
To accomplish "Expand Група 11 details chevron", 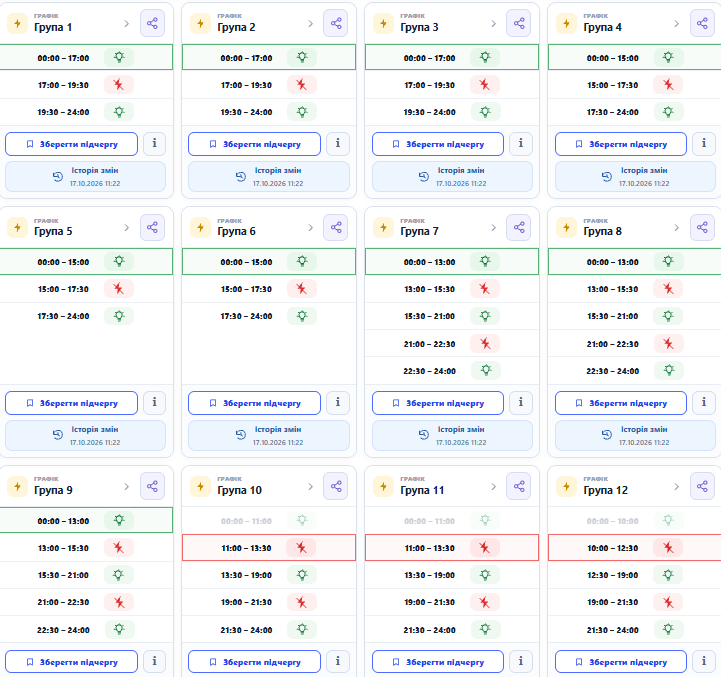I will point(494,487).
